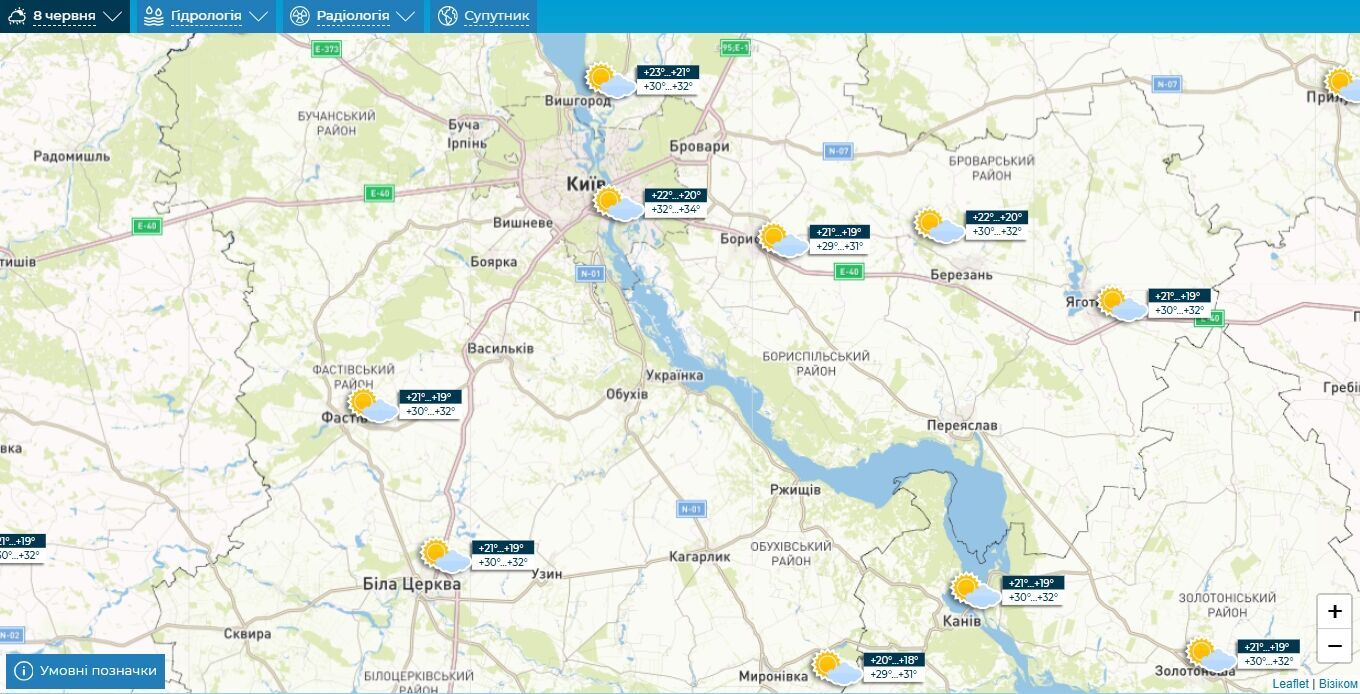Click the Васильків city label
1360x694 pixels.
(500, 348)
